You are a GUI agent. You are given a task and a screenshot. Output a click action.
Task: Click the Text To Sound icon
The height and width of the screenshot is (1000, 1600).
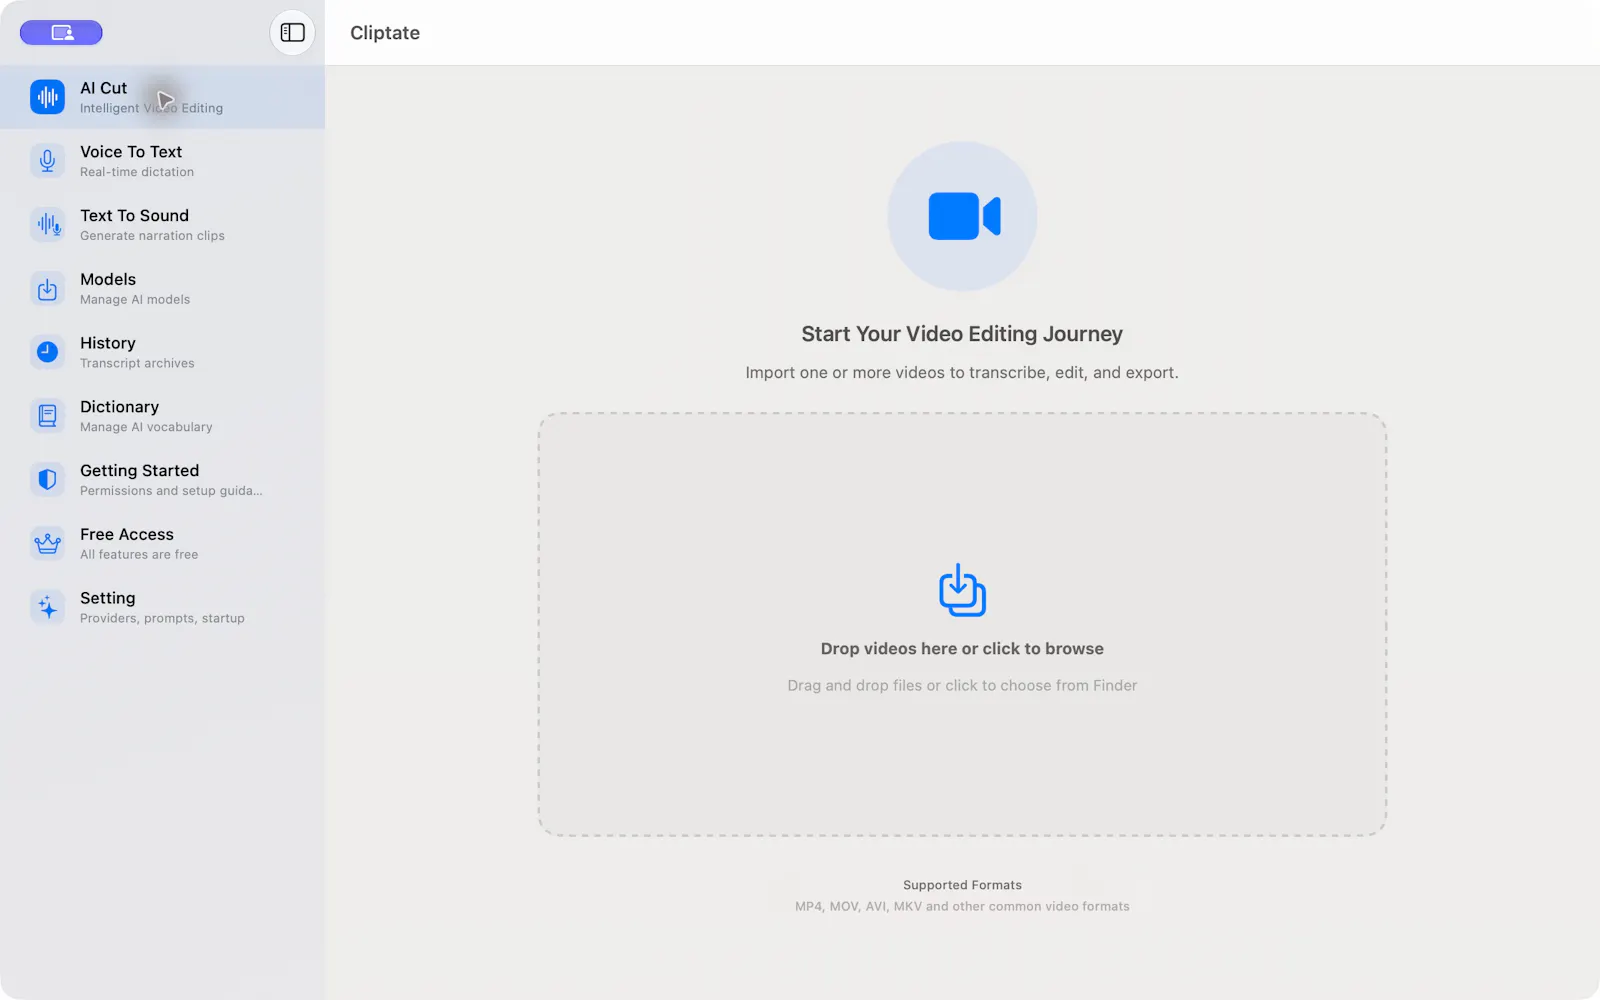click(x=47, y=225)
